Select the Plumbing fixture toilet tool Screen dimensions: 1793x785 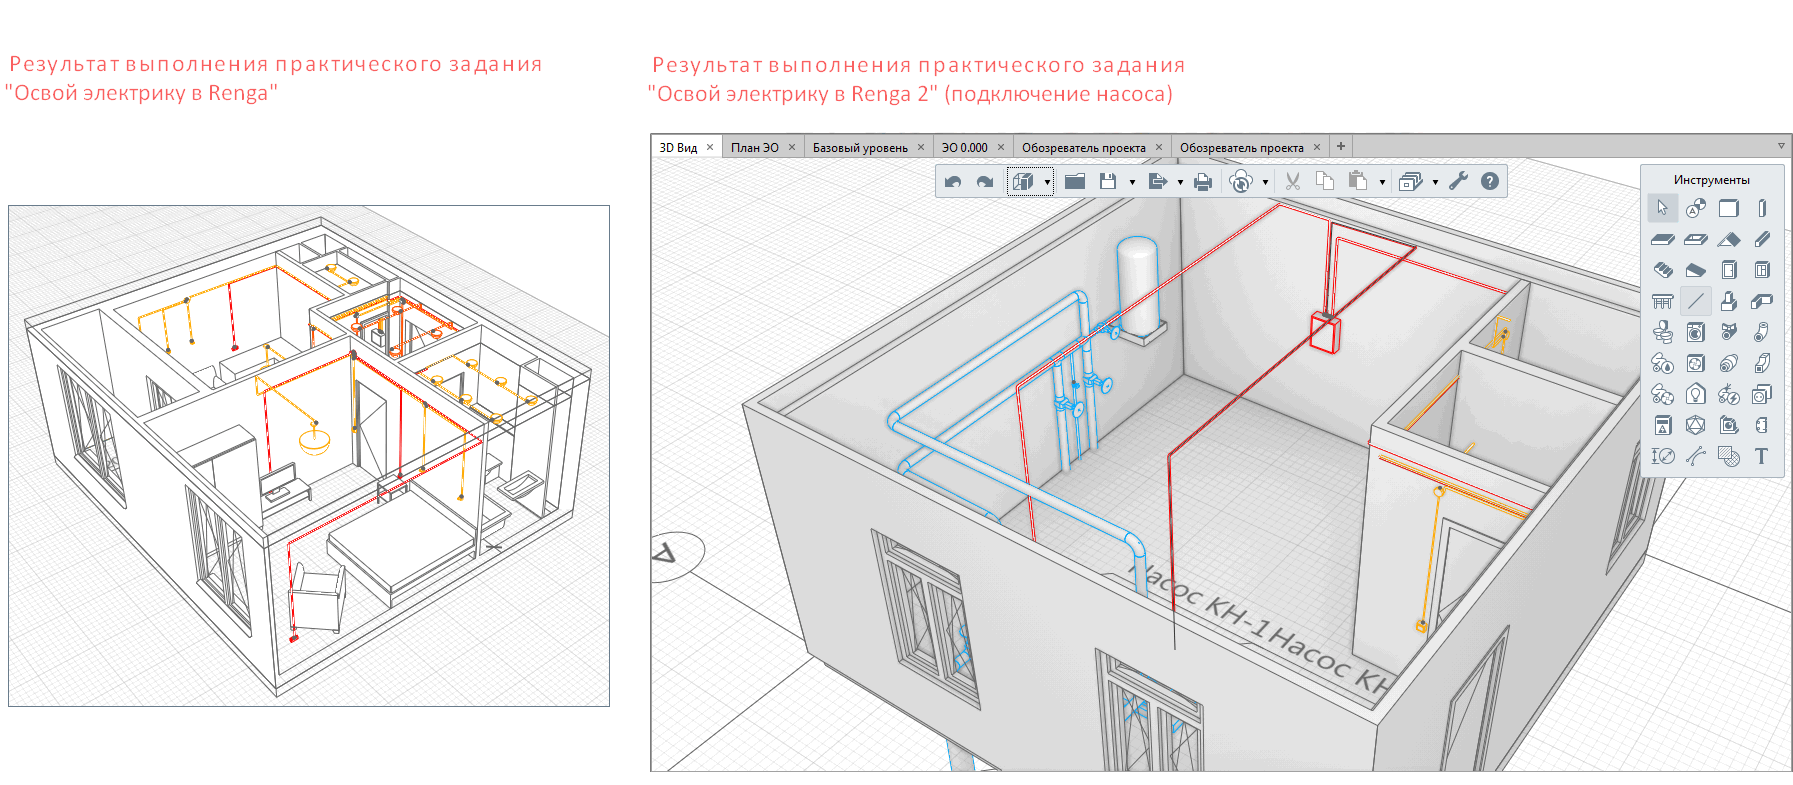1662,332
